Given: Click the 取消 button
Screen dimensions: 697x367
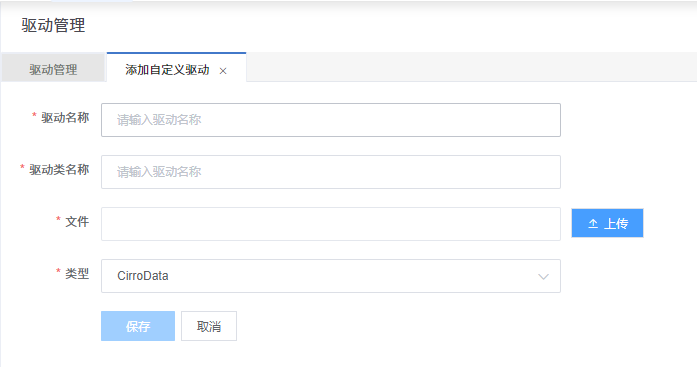Looking at the screenshot, I should (x=209, y=326).
